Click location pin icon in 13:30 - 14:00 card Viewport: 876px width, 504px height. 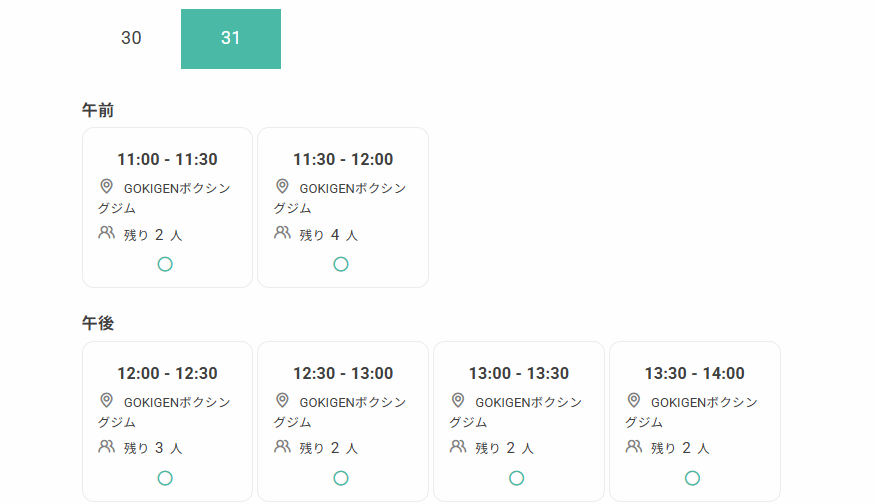pos(634,400)
